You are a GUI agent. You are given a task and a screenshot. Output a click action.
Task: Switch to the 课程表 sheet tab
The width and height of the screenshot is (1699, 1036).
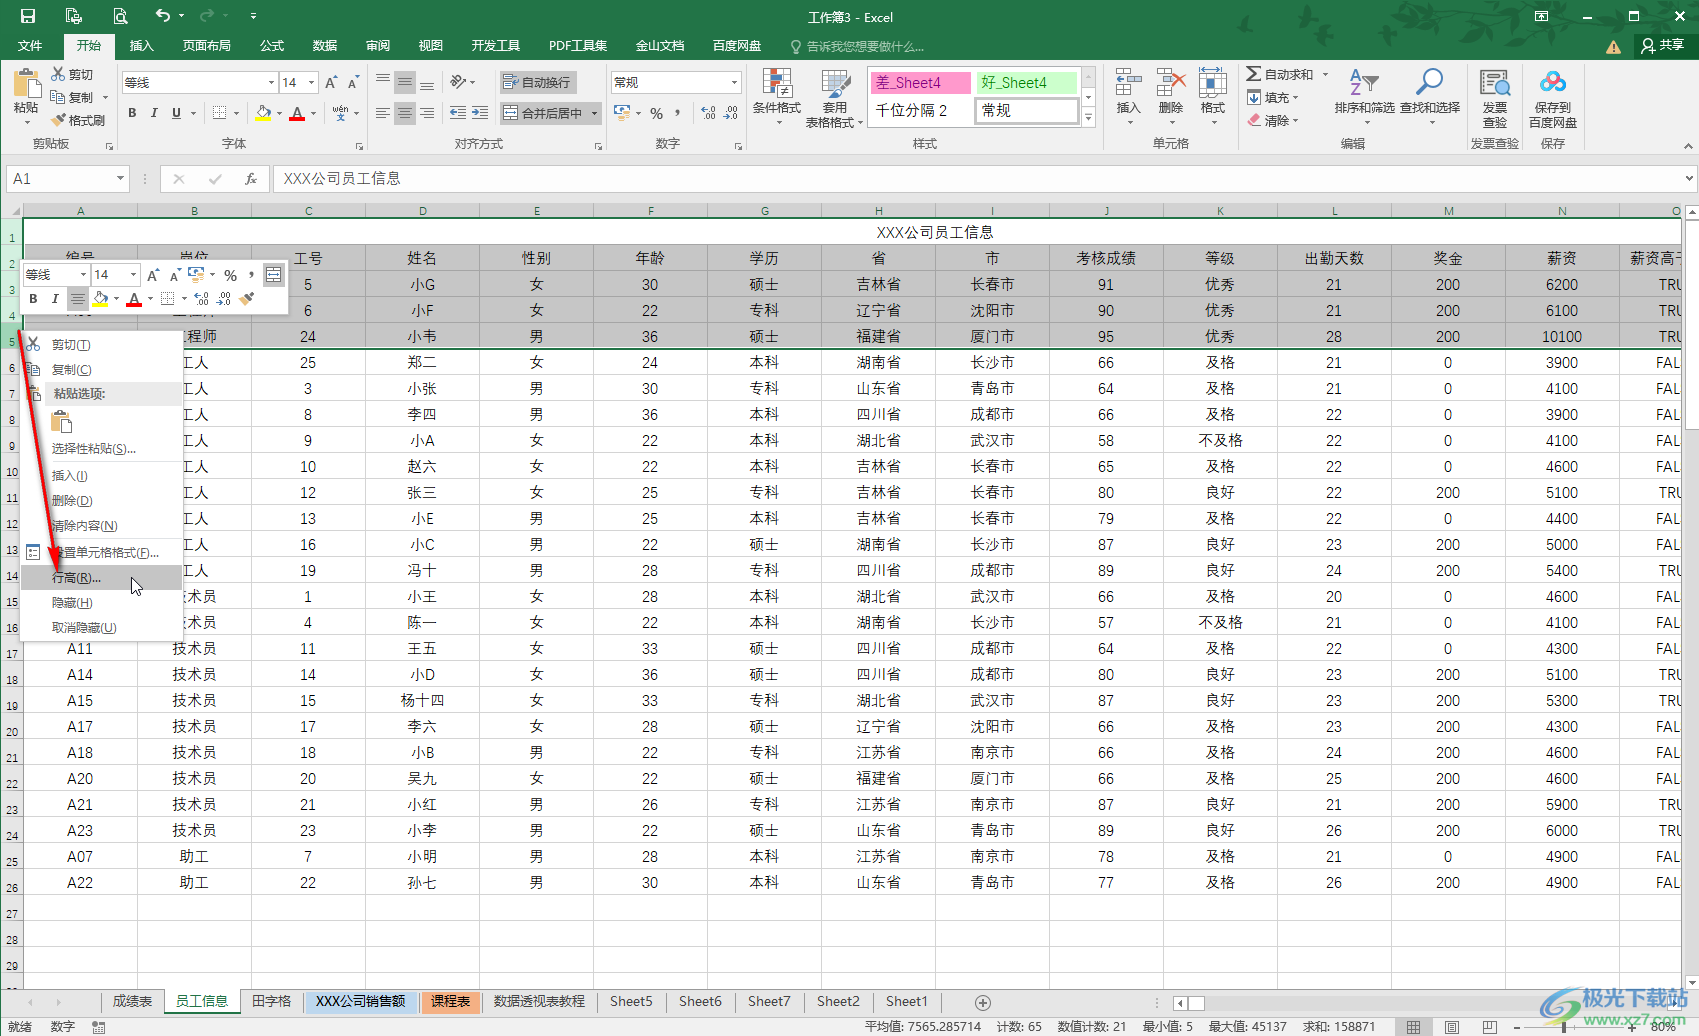[450, 1001]
